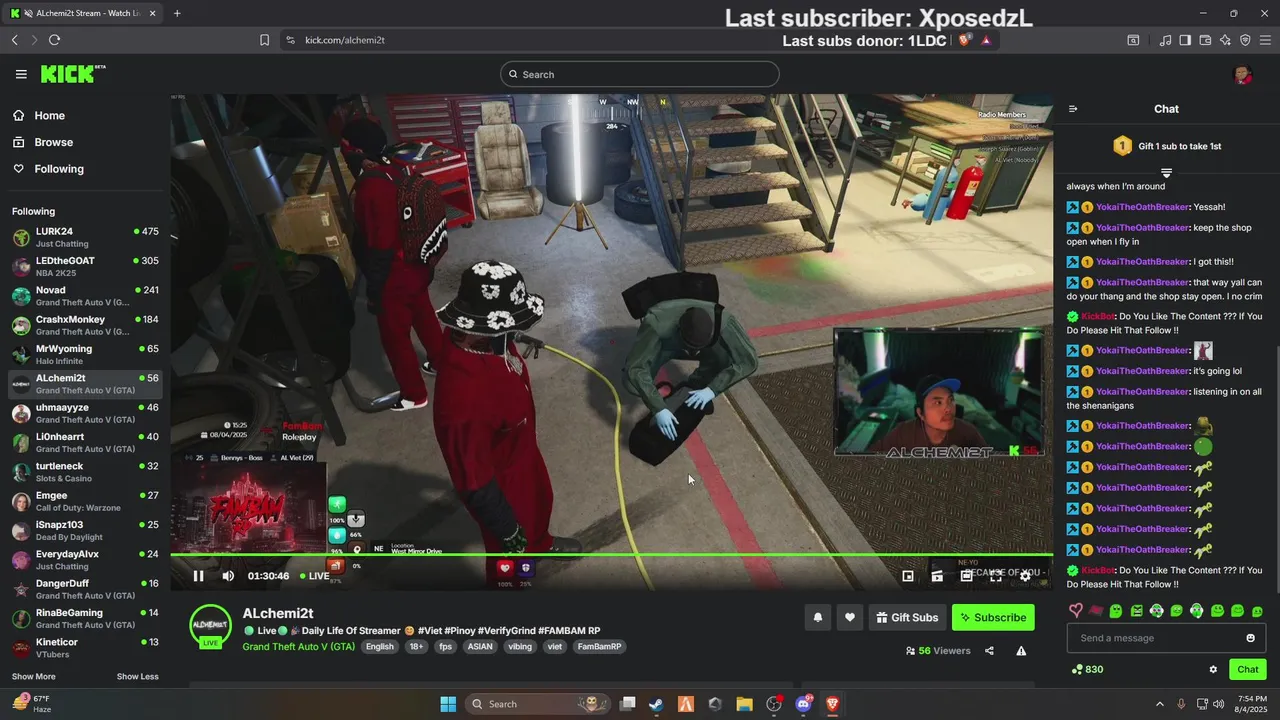The width and height of the screenshot is (1280, 720).
Task: Open a new browser tab plus button
Action: click(x=177, y=13)
